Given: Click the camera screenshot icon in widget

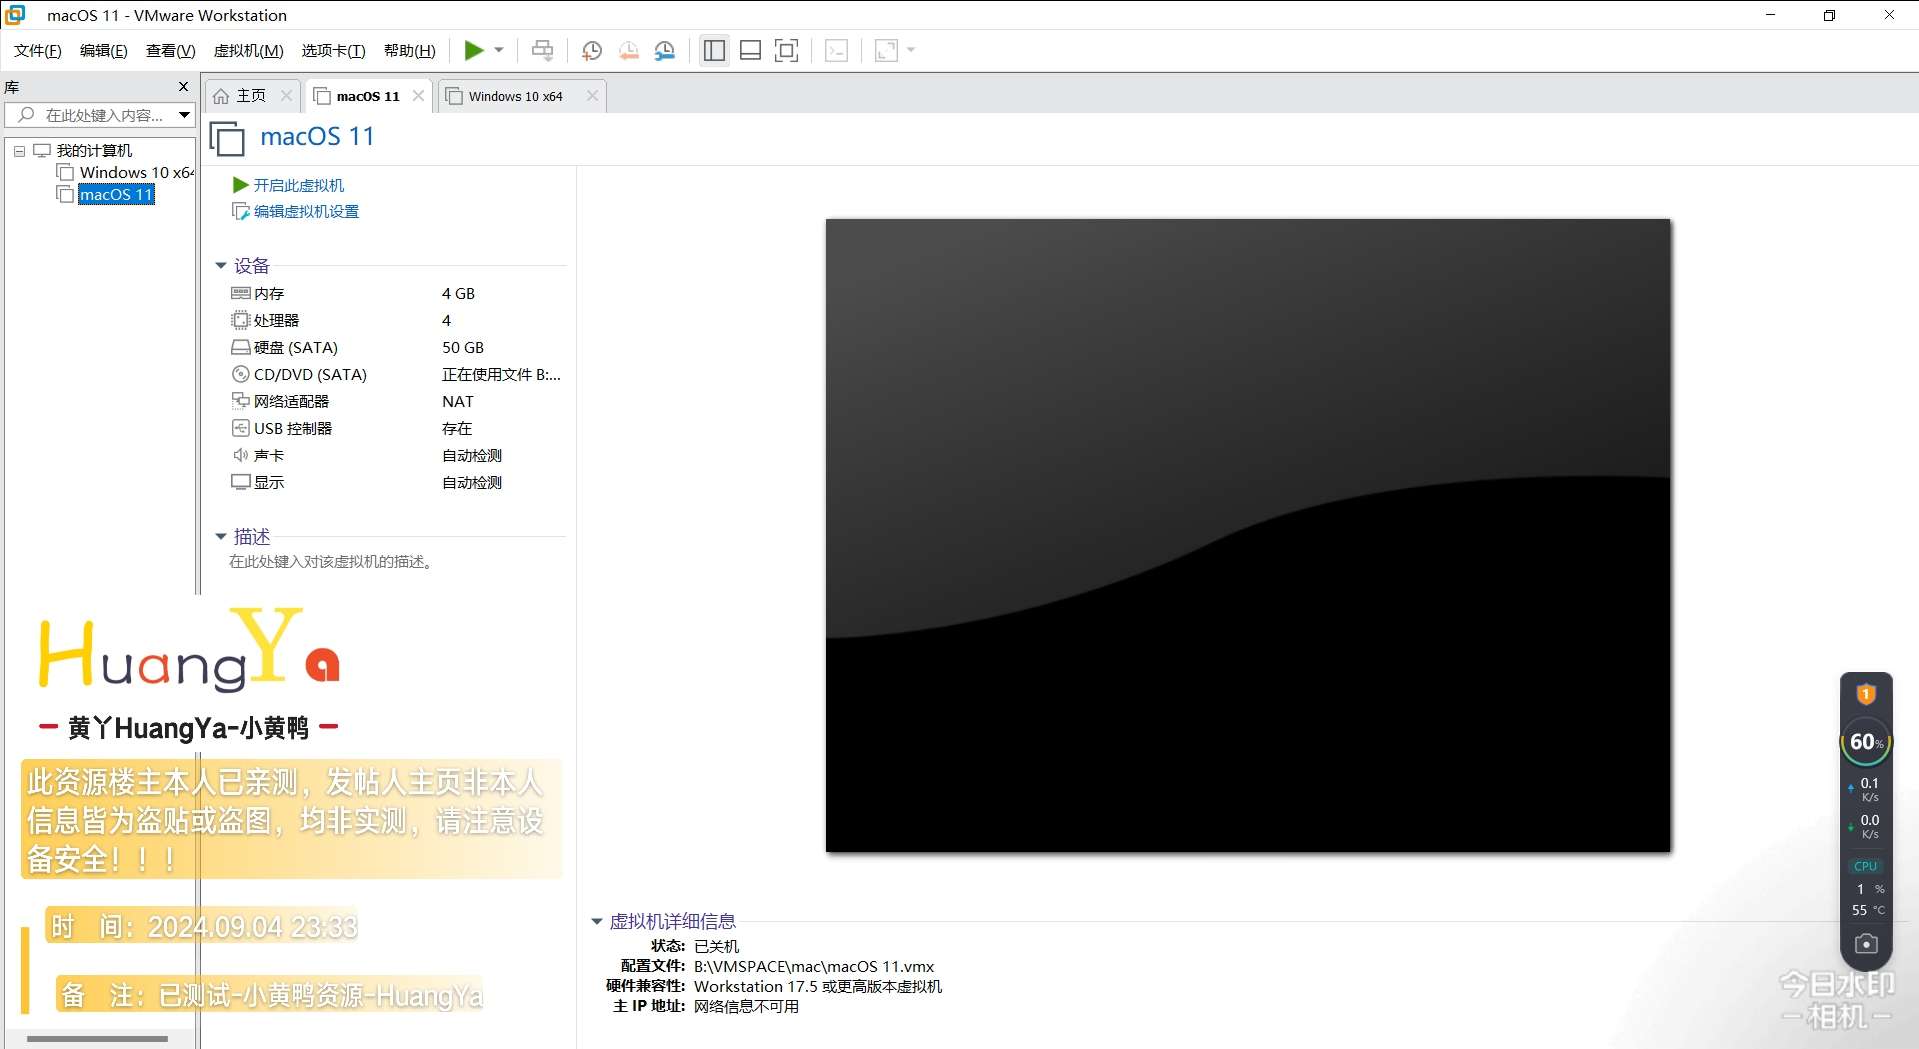Looking at the screenshot, I should 1866,944.
